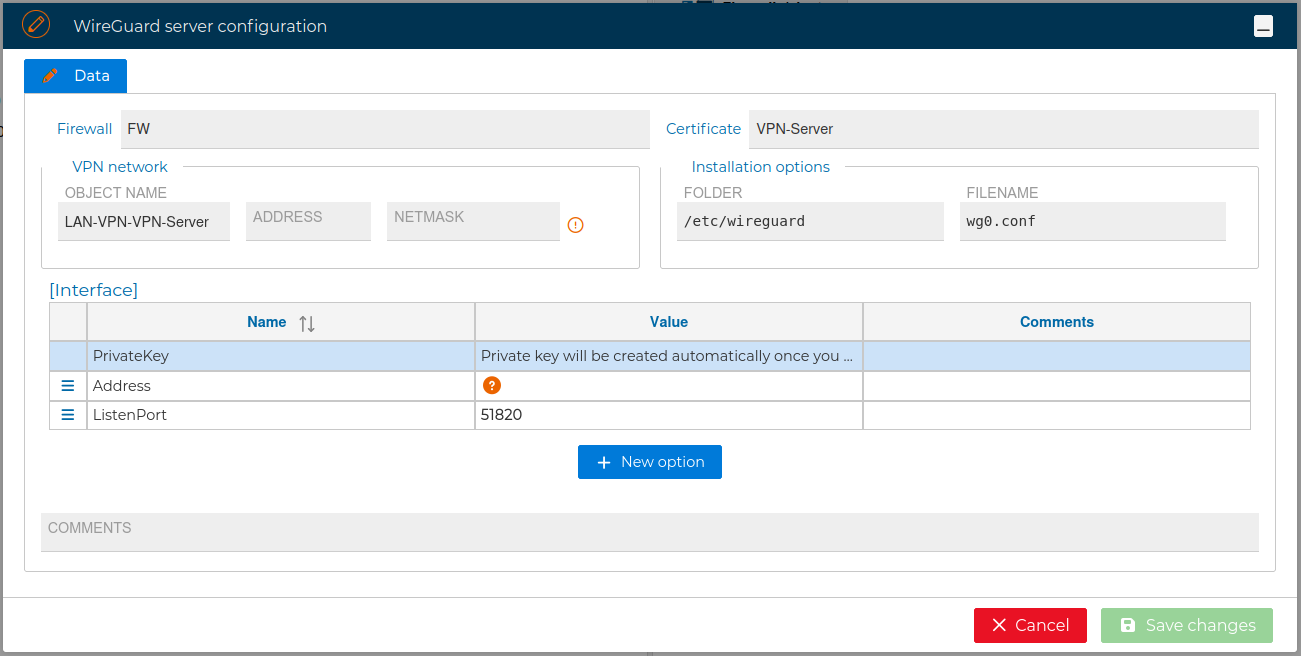The width and height of the screenshot is (1301, 656).
Task: Add a New option to Interface
Action: [x=649, y=462]
